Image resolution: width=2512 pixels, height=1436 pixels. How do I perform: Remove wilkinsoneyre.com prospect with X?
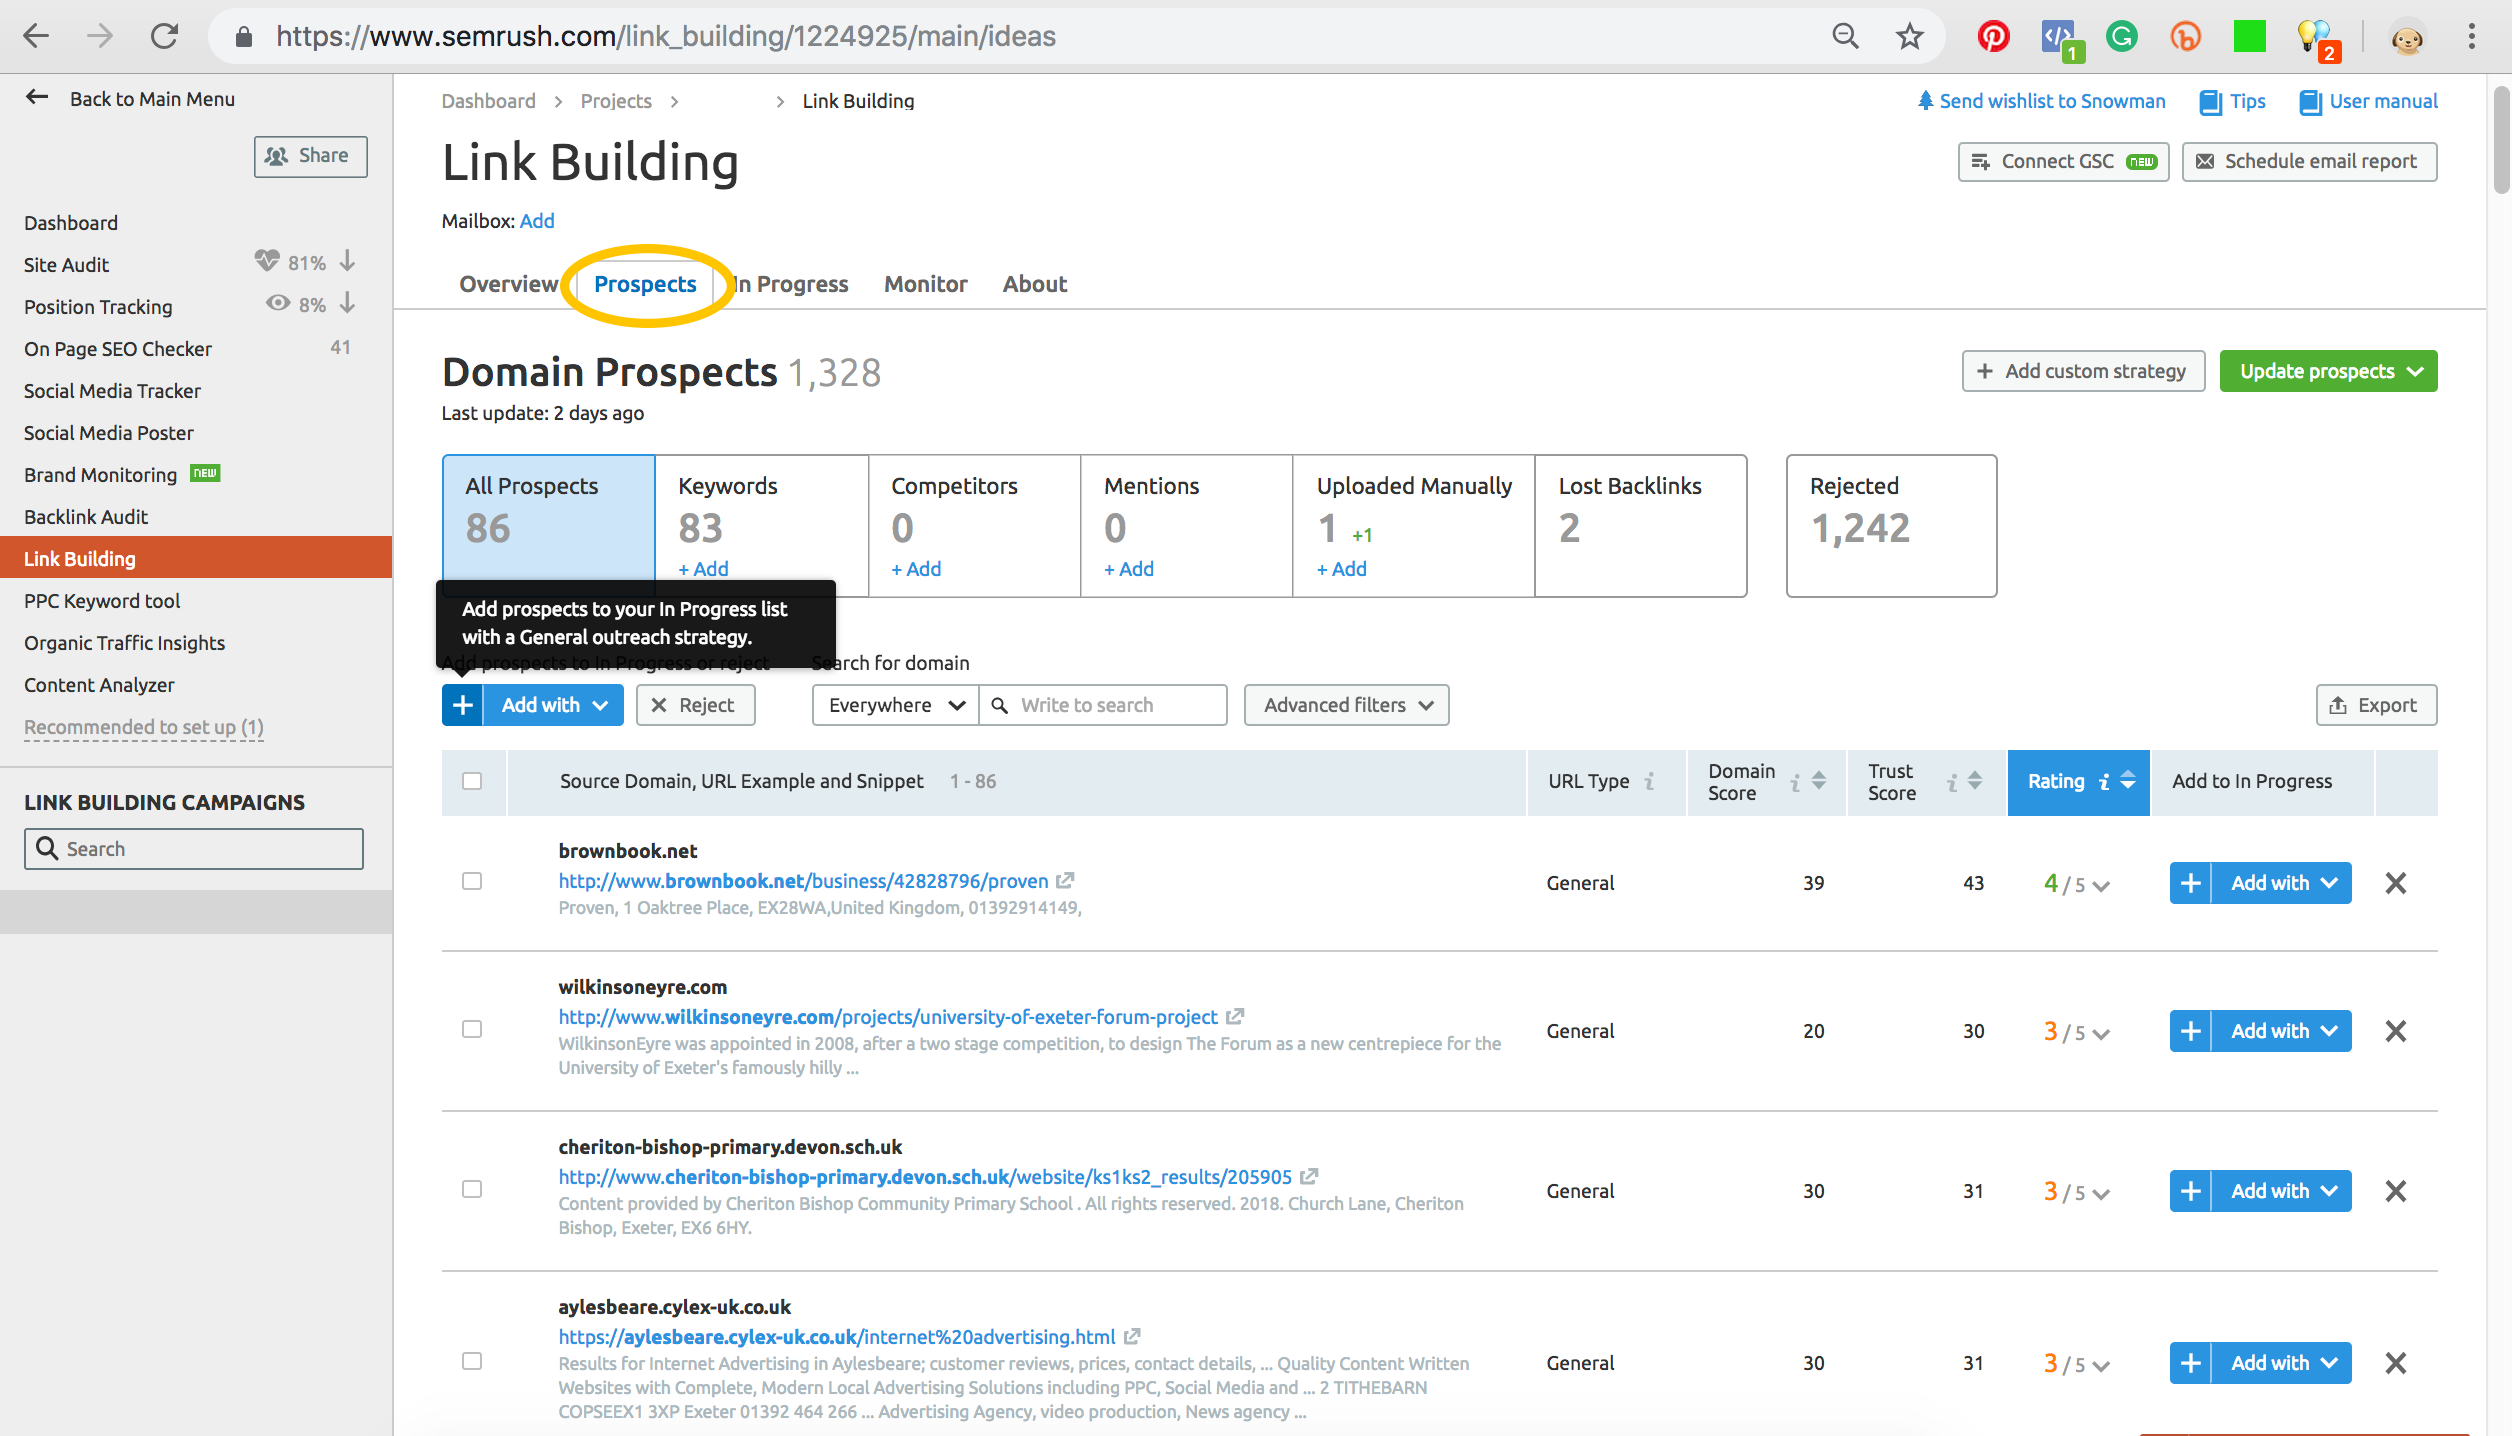(x=2395, y=1031)
